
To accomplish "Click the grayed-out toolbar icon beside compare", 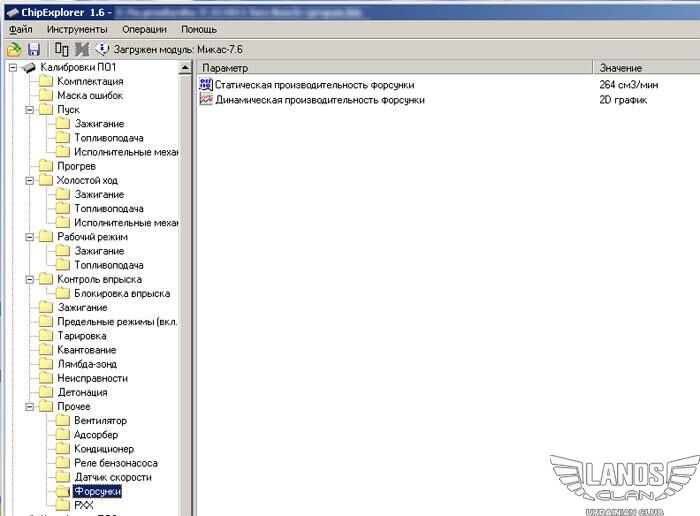I will 82,49.
